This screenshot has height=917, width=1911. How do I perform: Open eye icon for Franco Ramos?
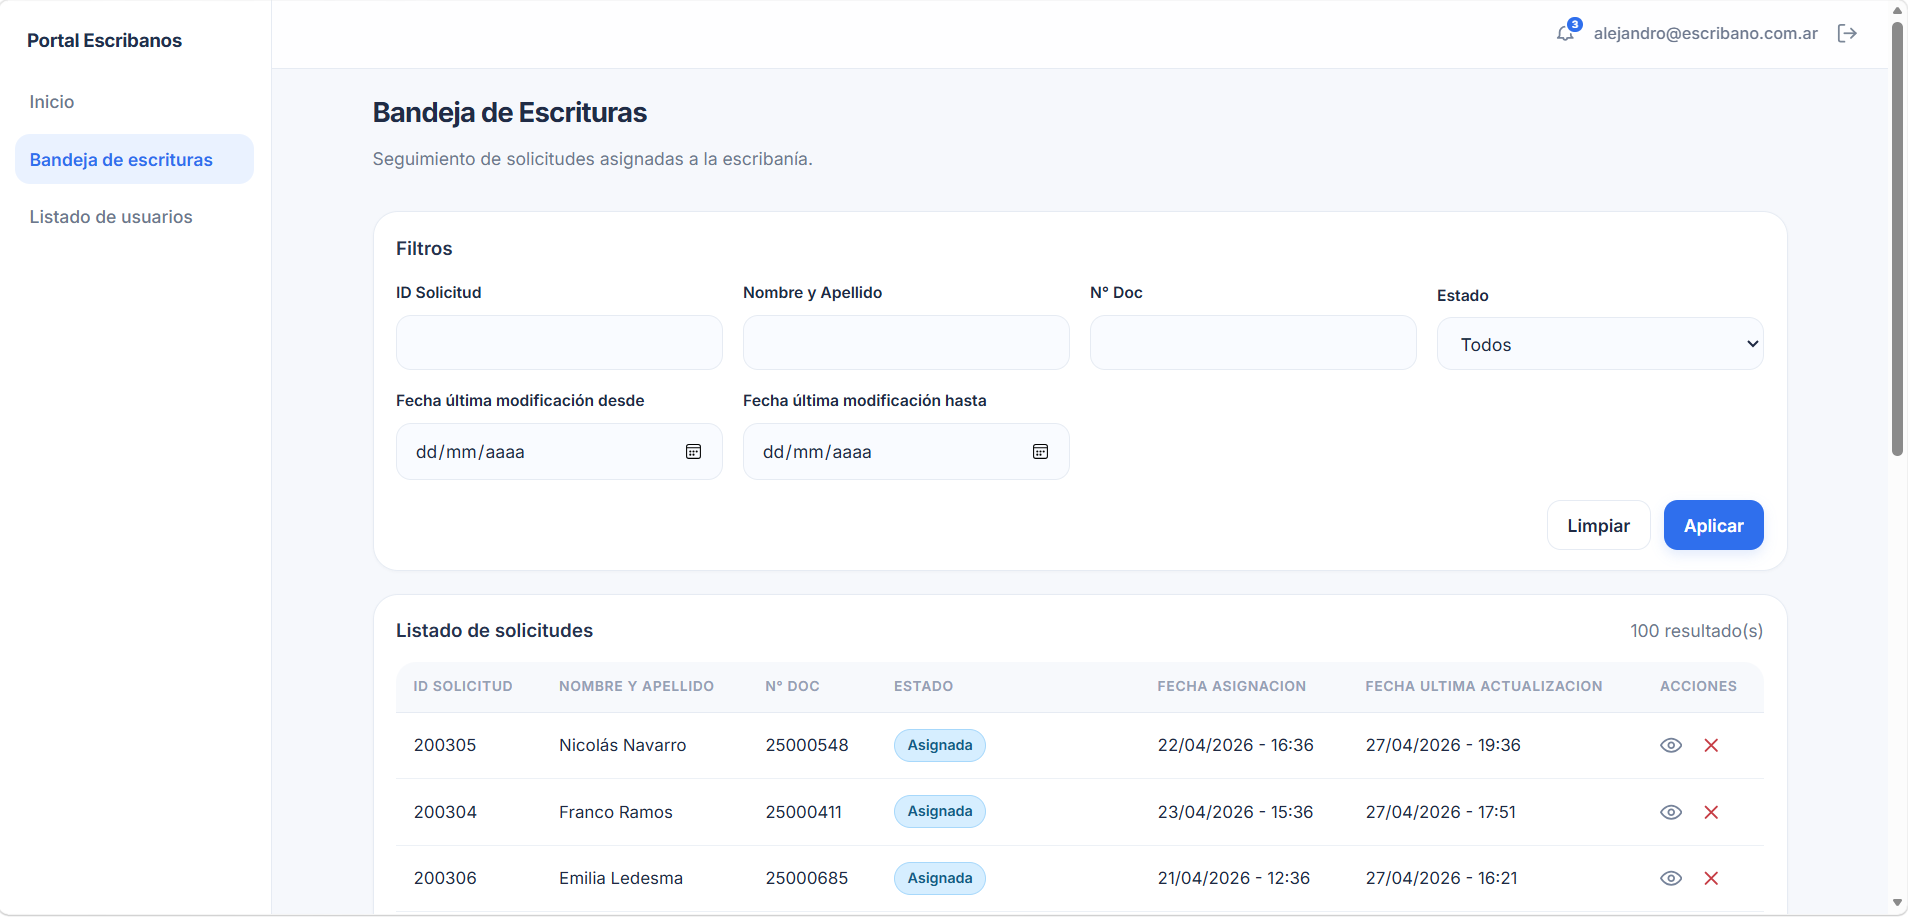coord(1671,812)
